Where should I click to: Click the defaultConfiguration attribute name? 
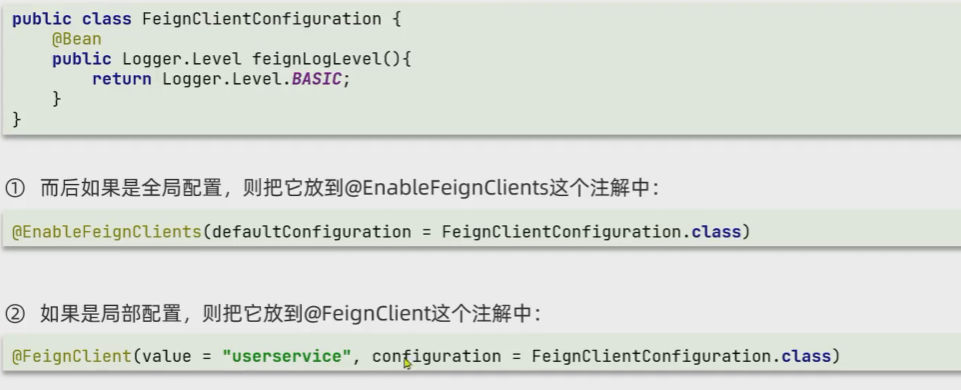pos(312,232)
